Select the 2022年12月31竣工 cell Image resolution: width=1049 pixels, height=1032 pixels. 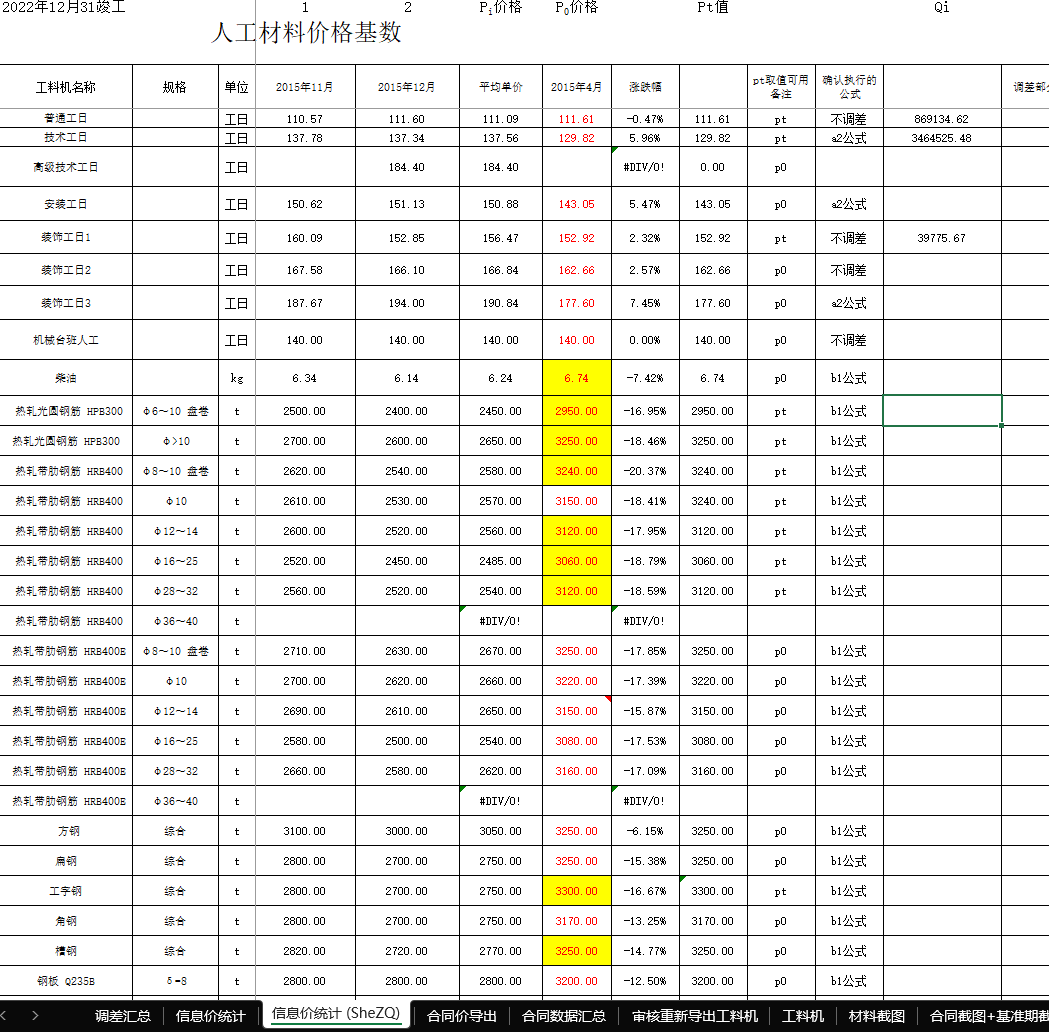[63, 7]
